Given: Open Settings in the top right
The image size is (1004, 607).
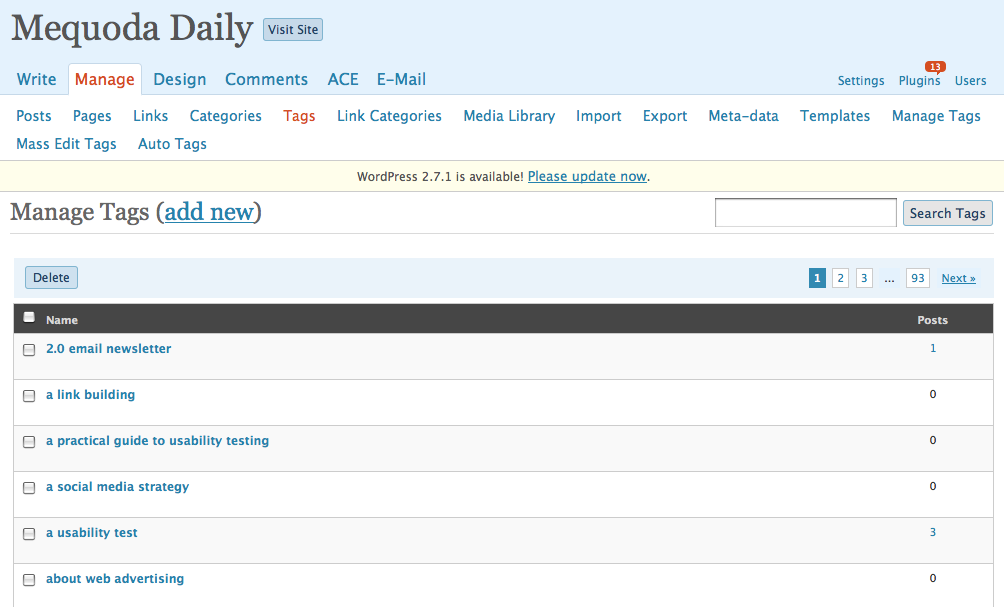Looking at the screenshot, I should click(x=861, y=81).
